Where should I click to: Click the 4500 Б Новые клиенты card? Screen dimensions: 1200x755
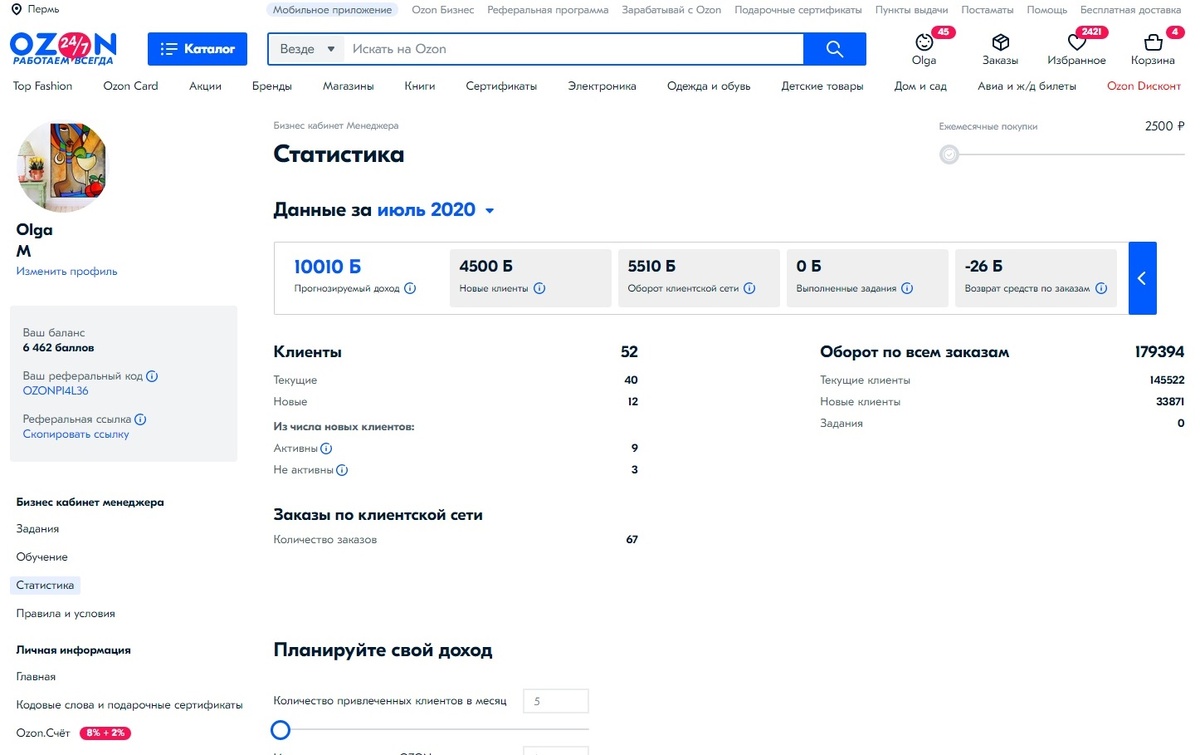coord(530,278)
